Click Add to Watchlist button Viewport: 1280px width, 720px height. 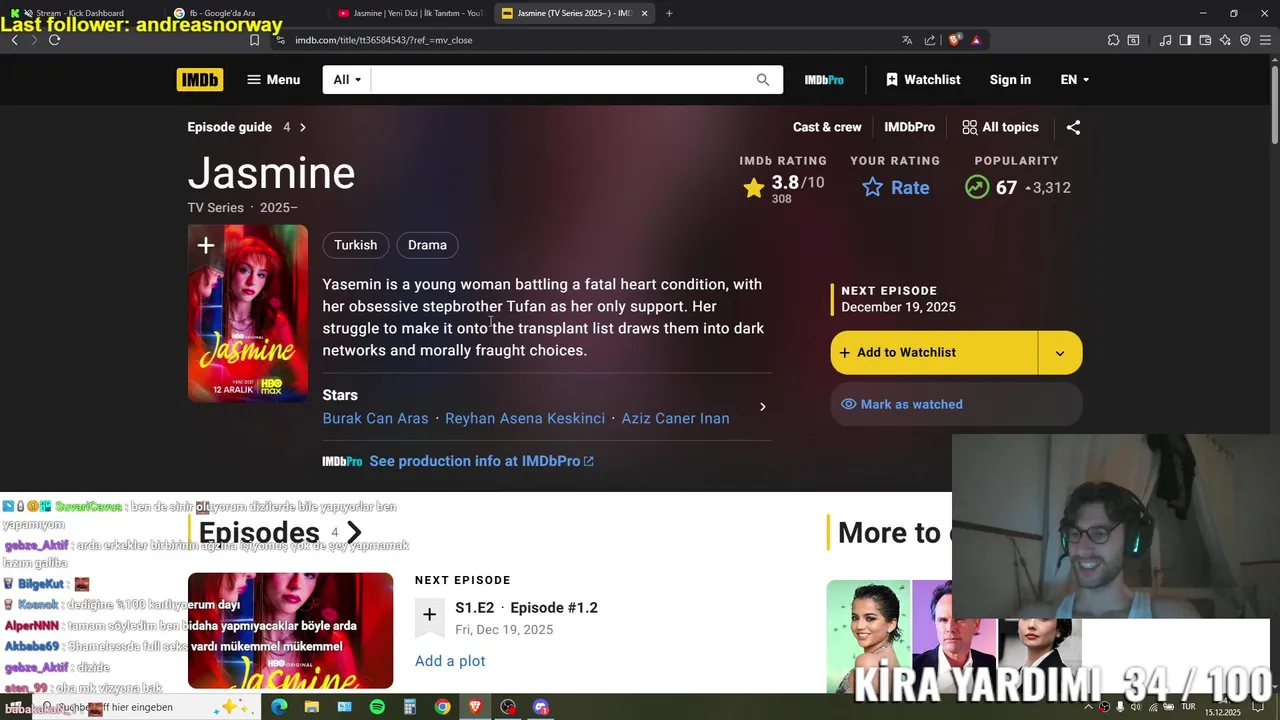(934, 353)
